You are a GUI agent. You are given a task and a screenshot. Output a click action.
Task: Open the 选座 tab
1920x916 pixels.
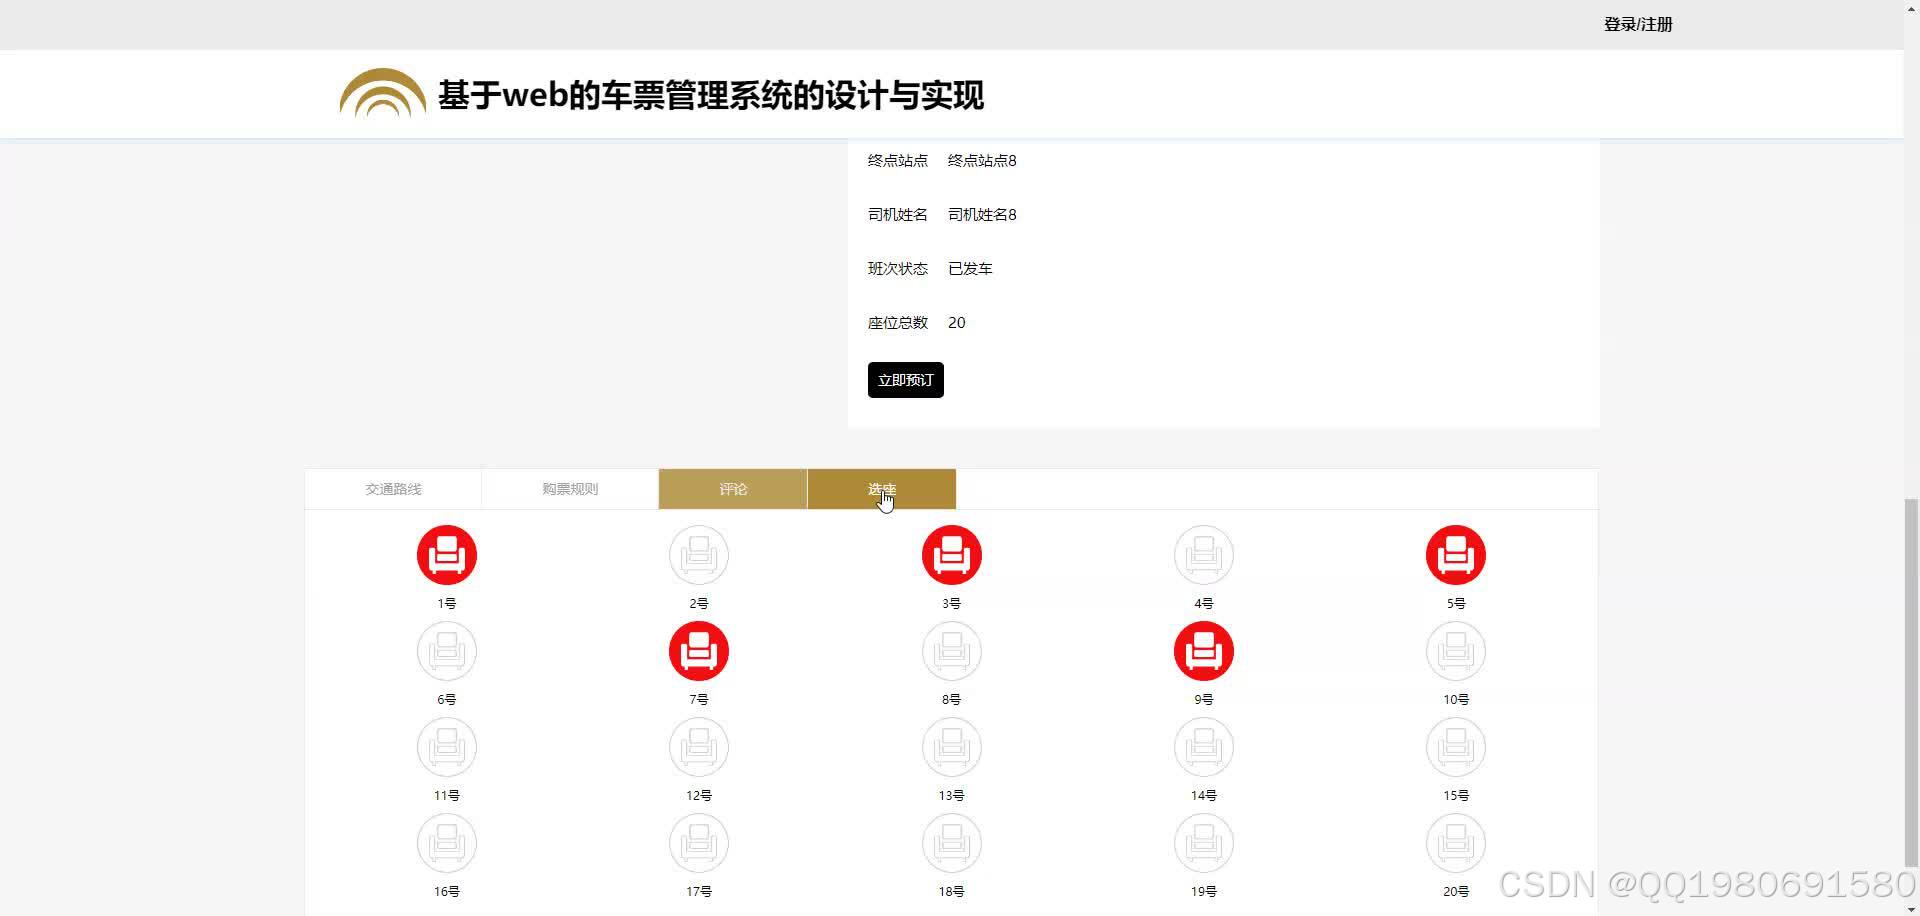click(881, 489)
